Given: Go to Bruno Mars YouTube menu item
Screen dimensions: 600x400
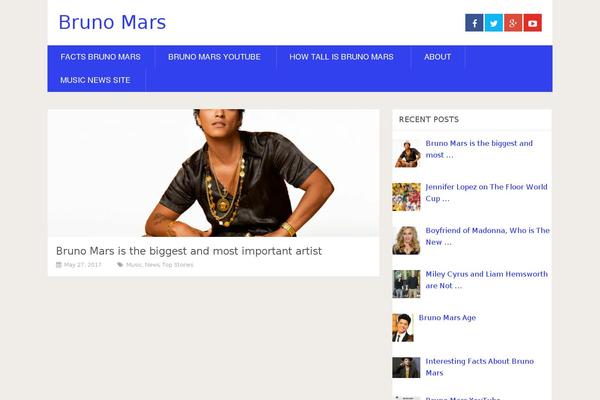Looking at the screenshot, I should tap(214, 57).
